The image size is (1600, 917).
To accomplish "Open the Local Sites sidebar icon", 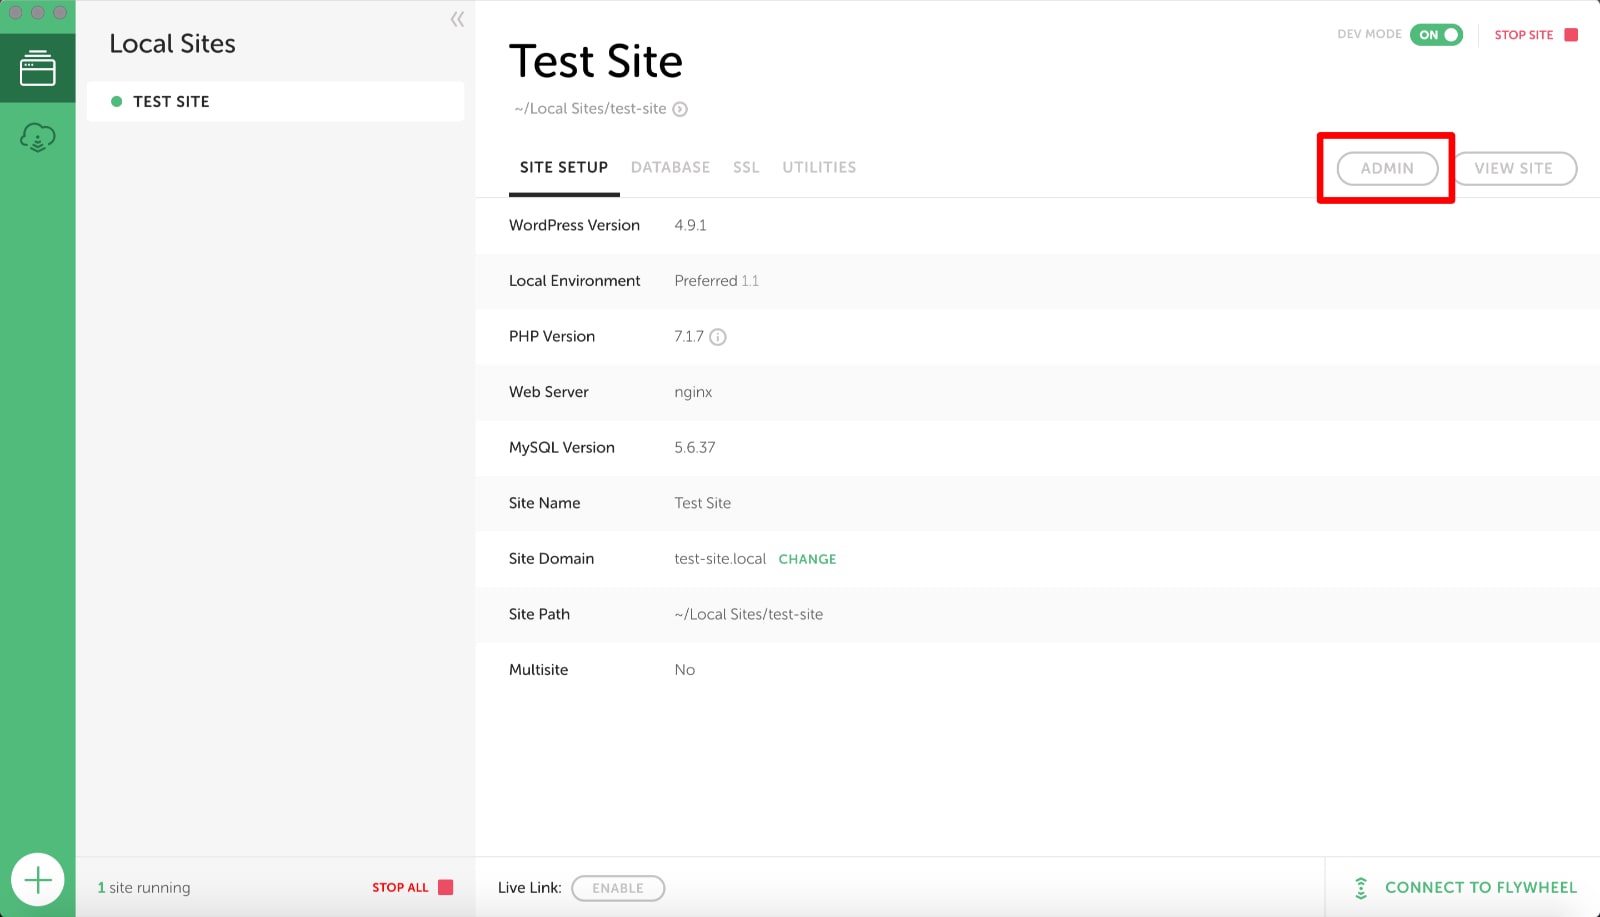I will 38,68.
